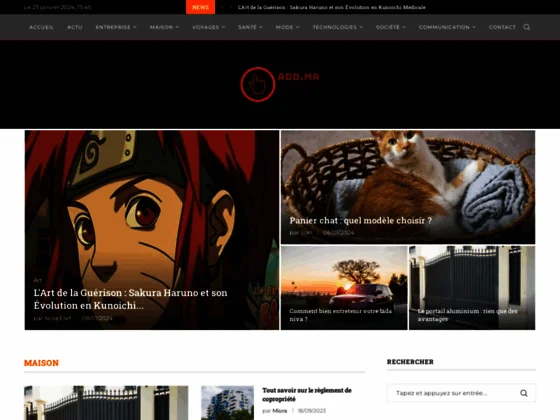
Task: Open article Comment bien entretenir votre lada niva
Action: click(x=340, y=315)
